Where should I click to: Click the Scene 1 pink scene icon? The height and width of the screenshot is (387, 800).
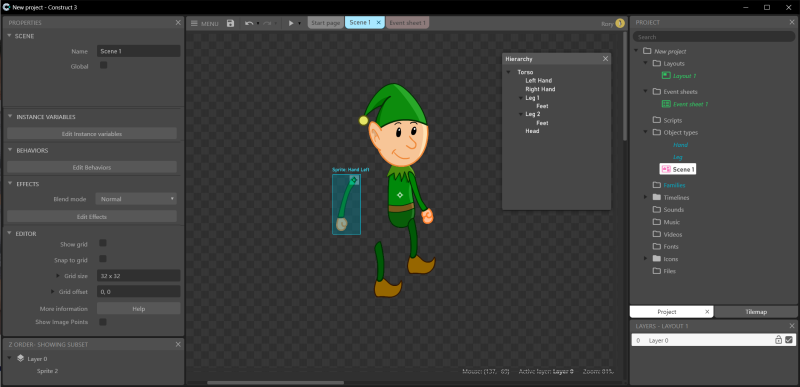click(666, 169)
